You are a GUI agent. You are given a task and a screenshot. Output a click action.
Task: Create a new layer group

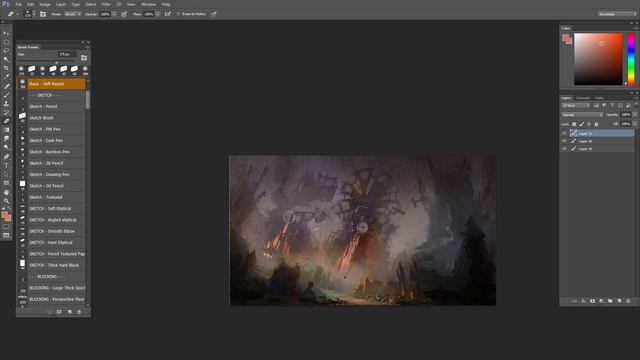(x=610, y=301)
